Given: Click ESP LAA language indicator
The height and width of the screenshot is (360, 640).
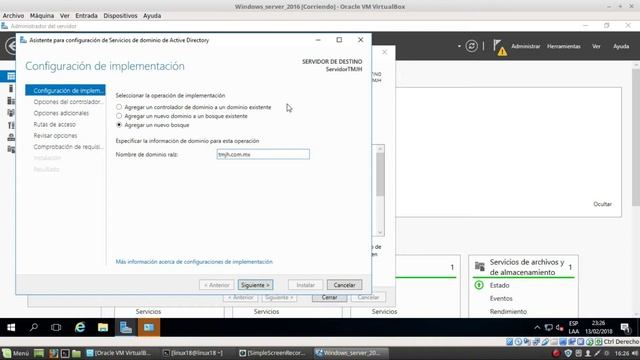Looking at the screenshot, I should click(573, 327).
